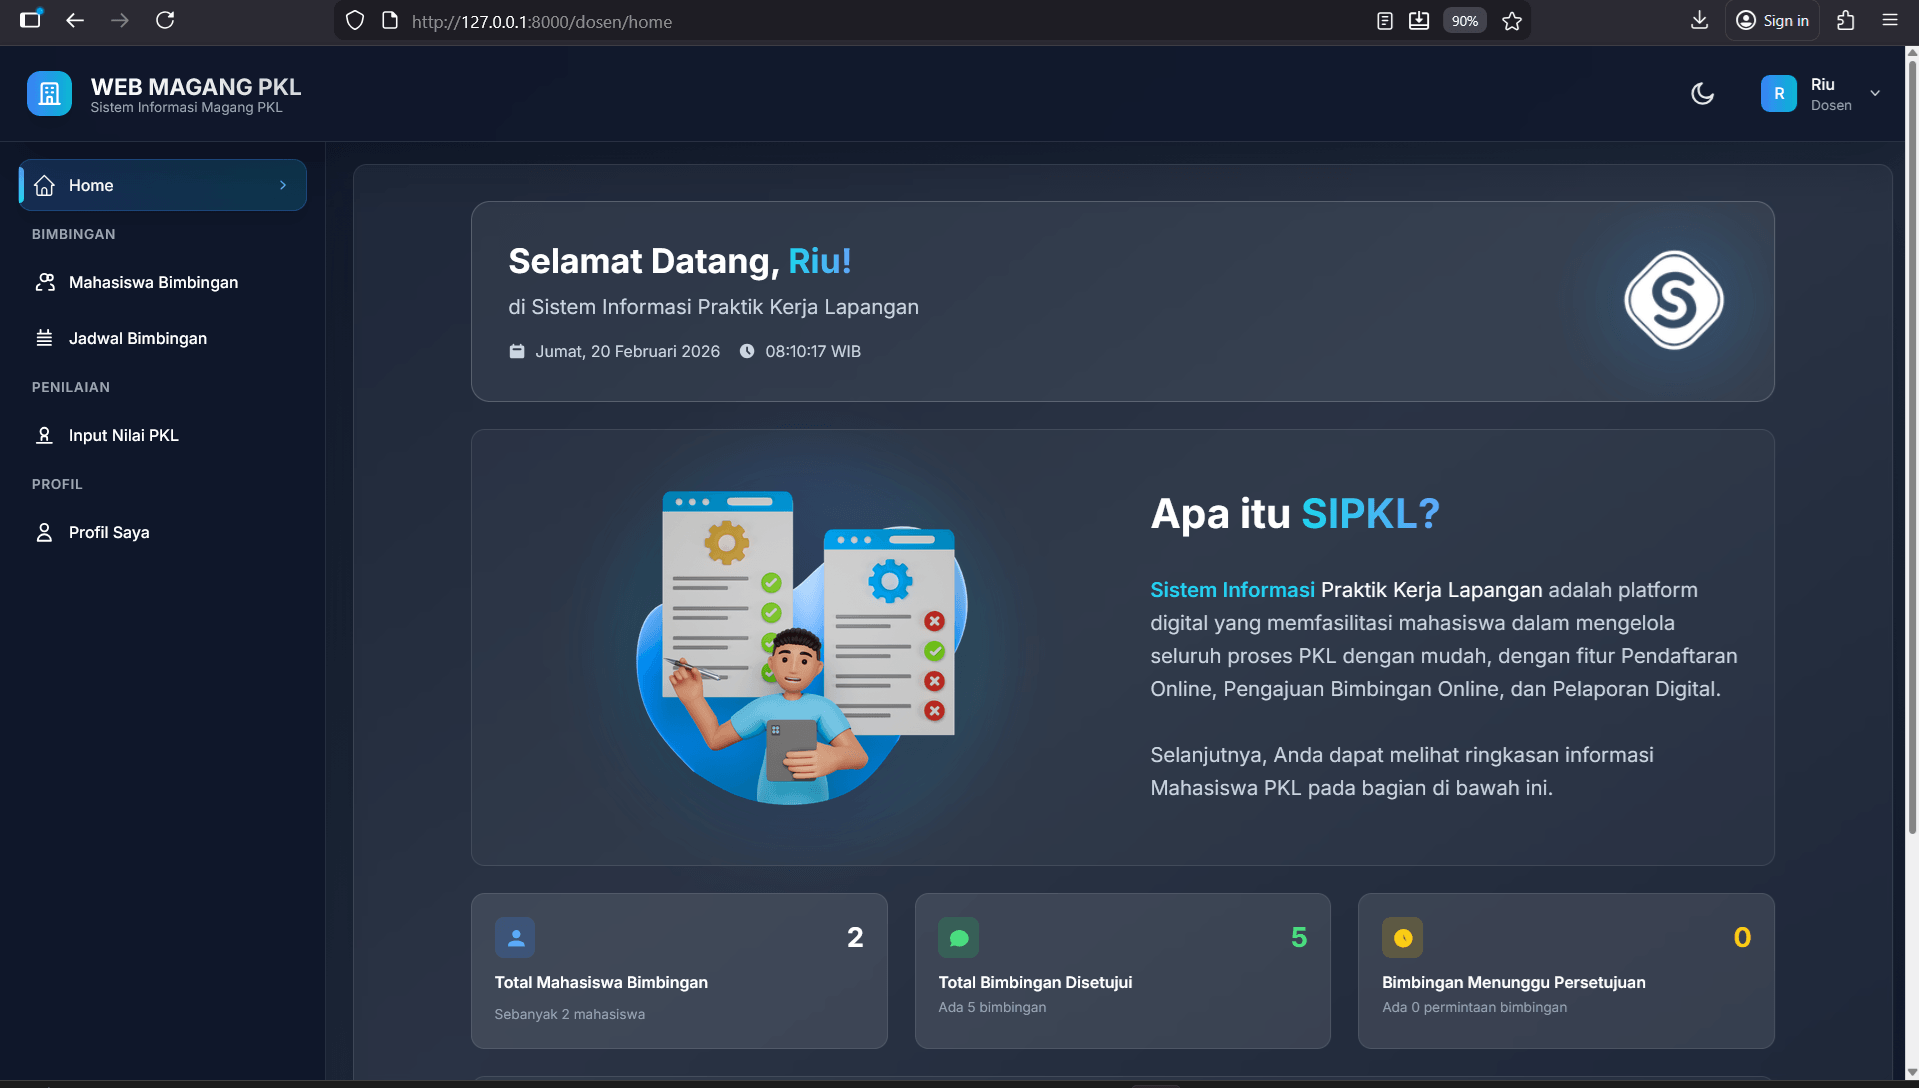Click the R avatar in the header
Image resolution: width=1919 pixels, height=1088 pixels.
coord(1779,94)
